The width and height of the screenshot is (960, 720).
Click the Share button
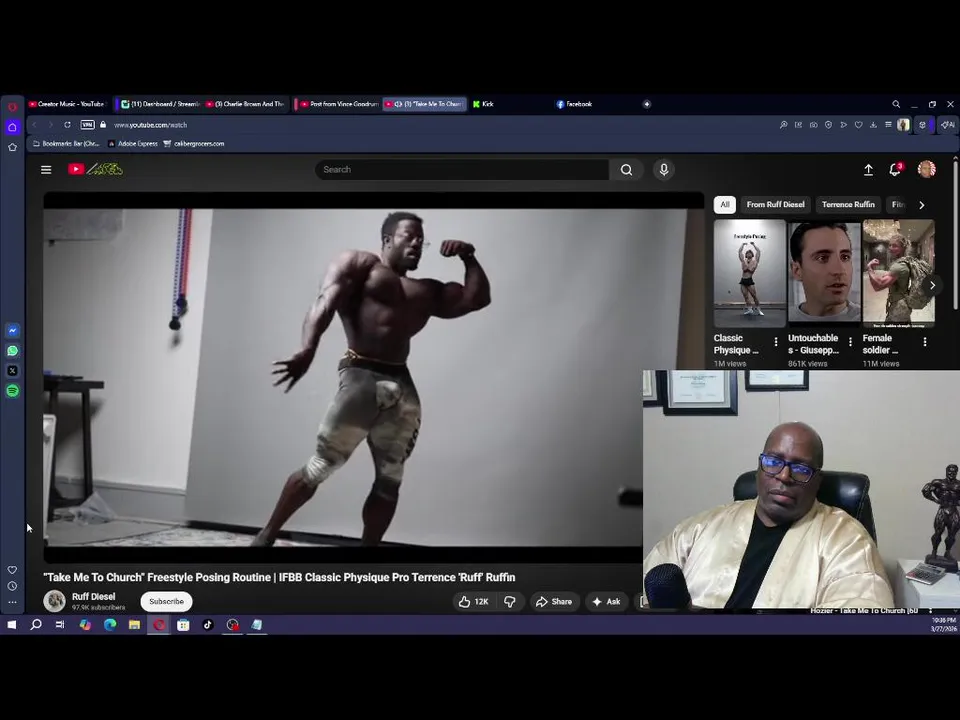coord(553,602)
